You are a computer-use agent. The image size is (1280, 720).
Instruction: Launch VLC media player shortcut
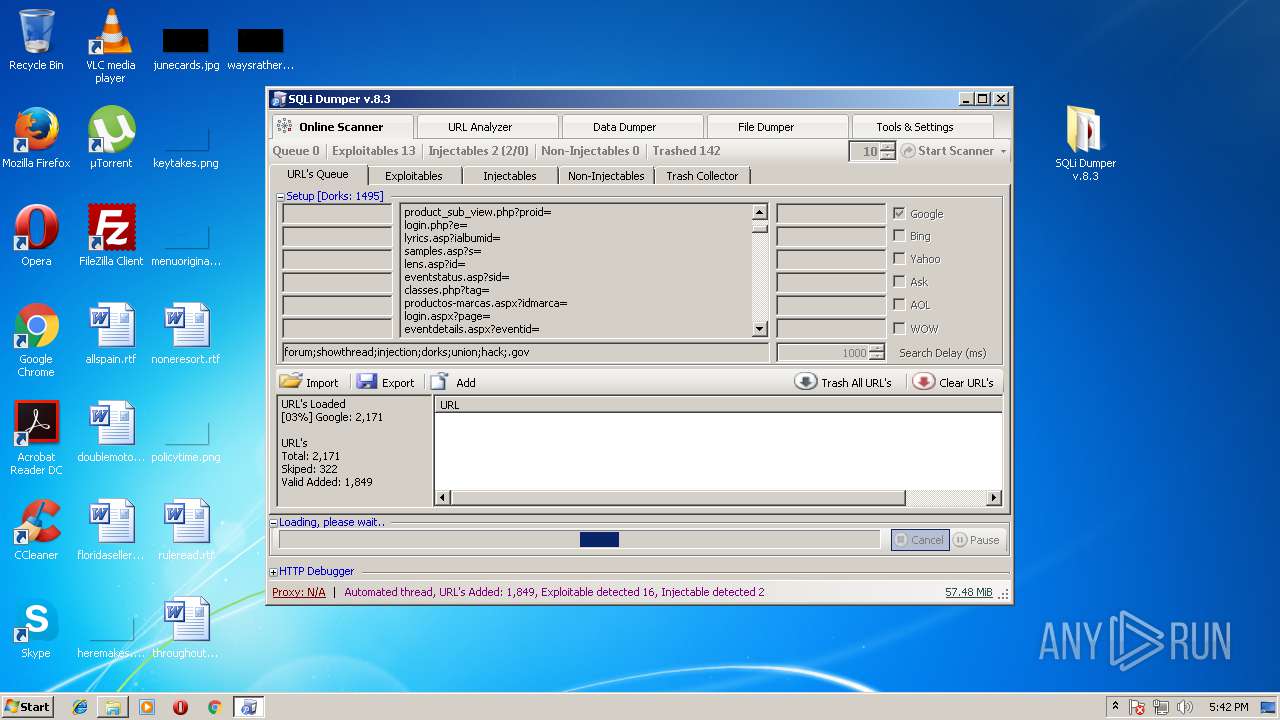pos(110,45)
